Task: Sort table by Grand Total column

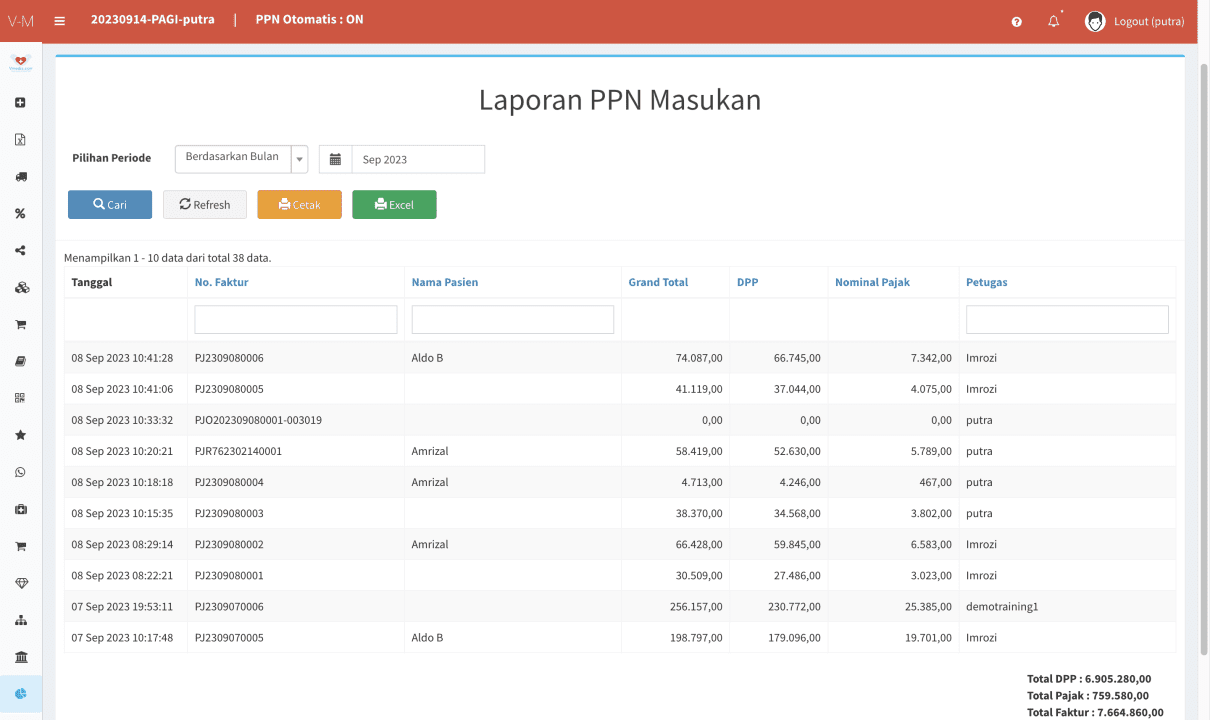Action: [658, 282]
